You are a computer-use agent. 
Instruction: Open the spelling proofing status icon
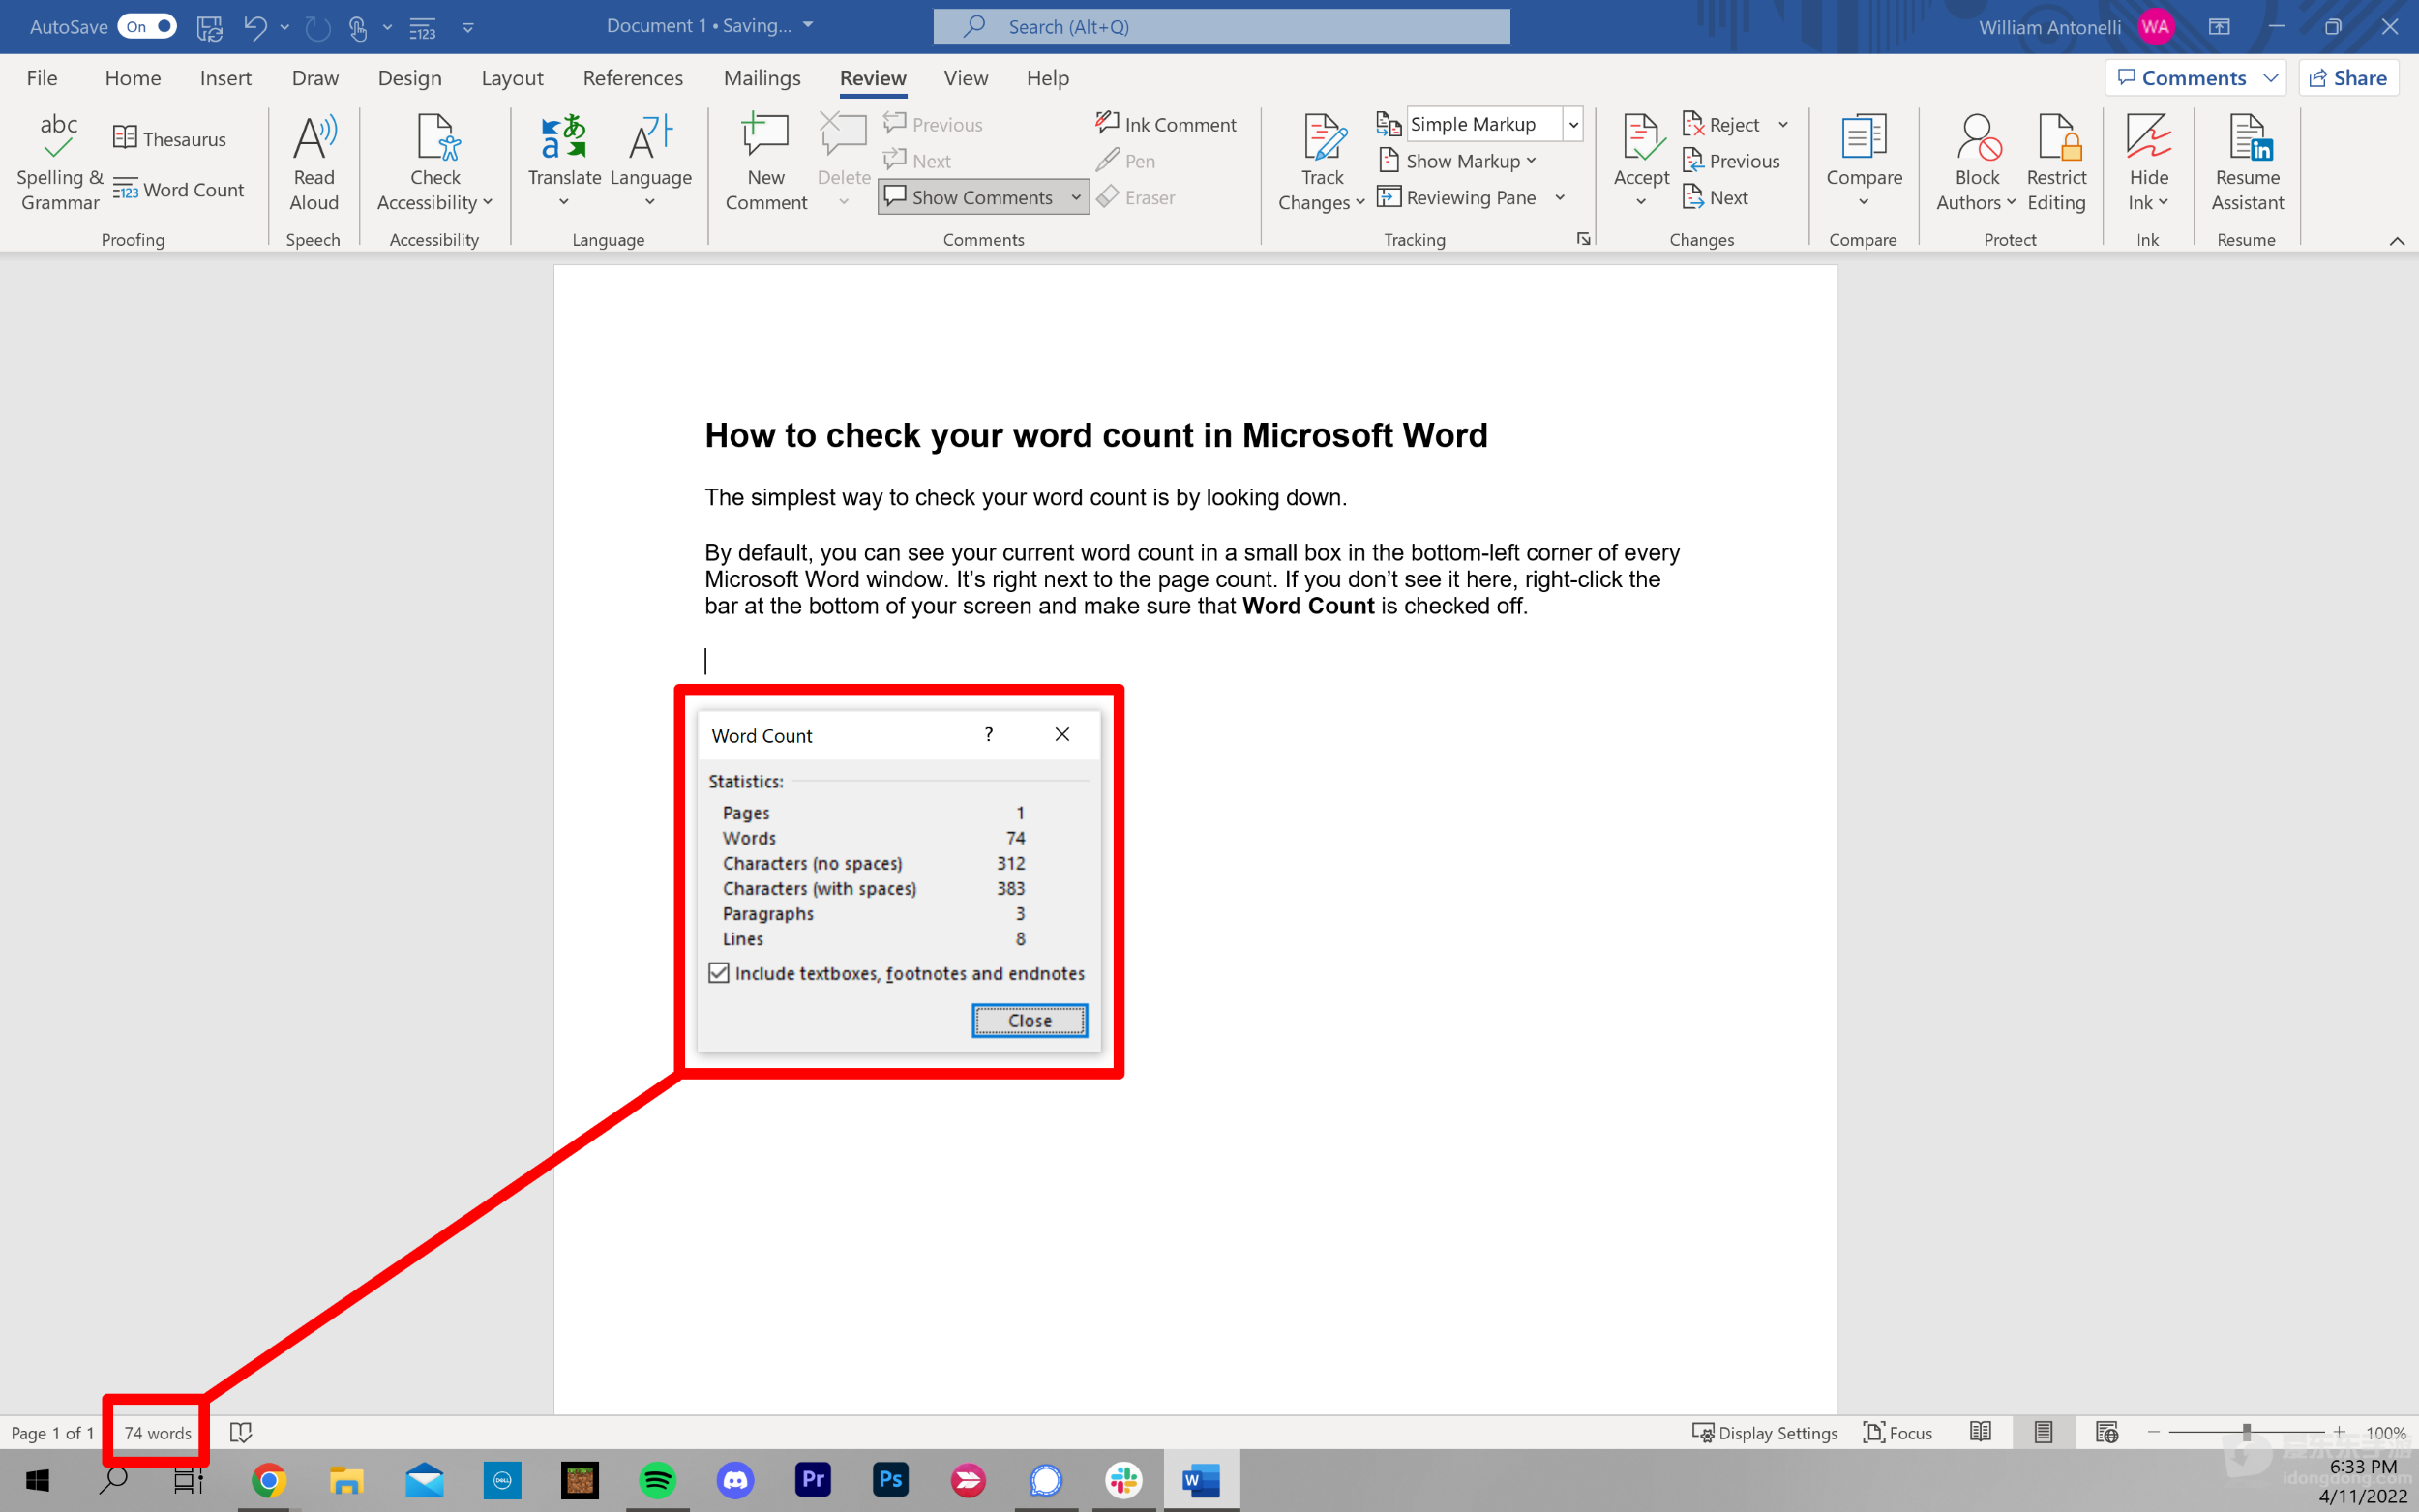(x=241, y=1432)
